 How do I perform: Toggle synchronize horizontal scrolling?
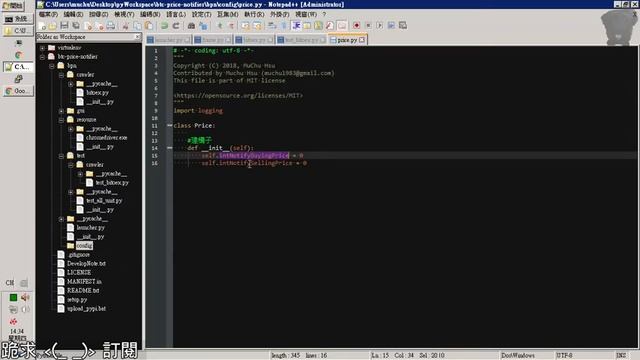click(258, 26)
